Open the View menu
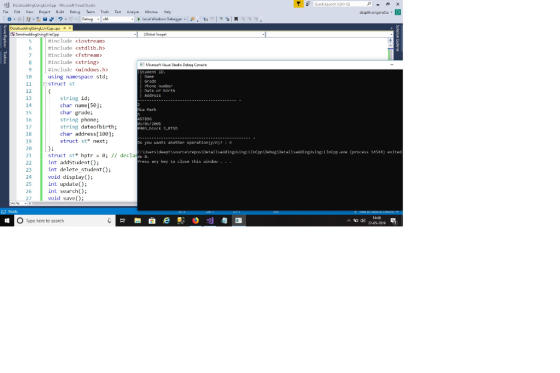The height and width of the screenshot is (373, 560). click(x=30, y=12)
